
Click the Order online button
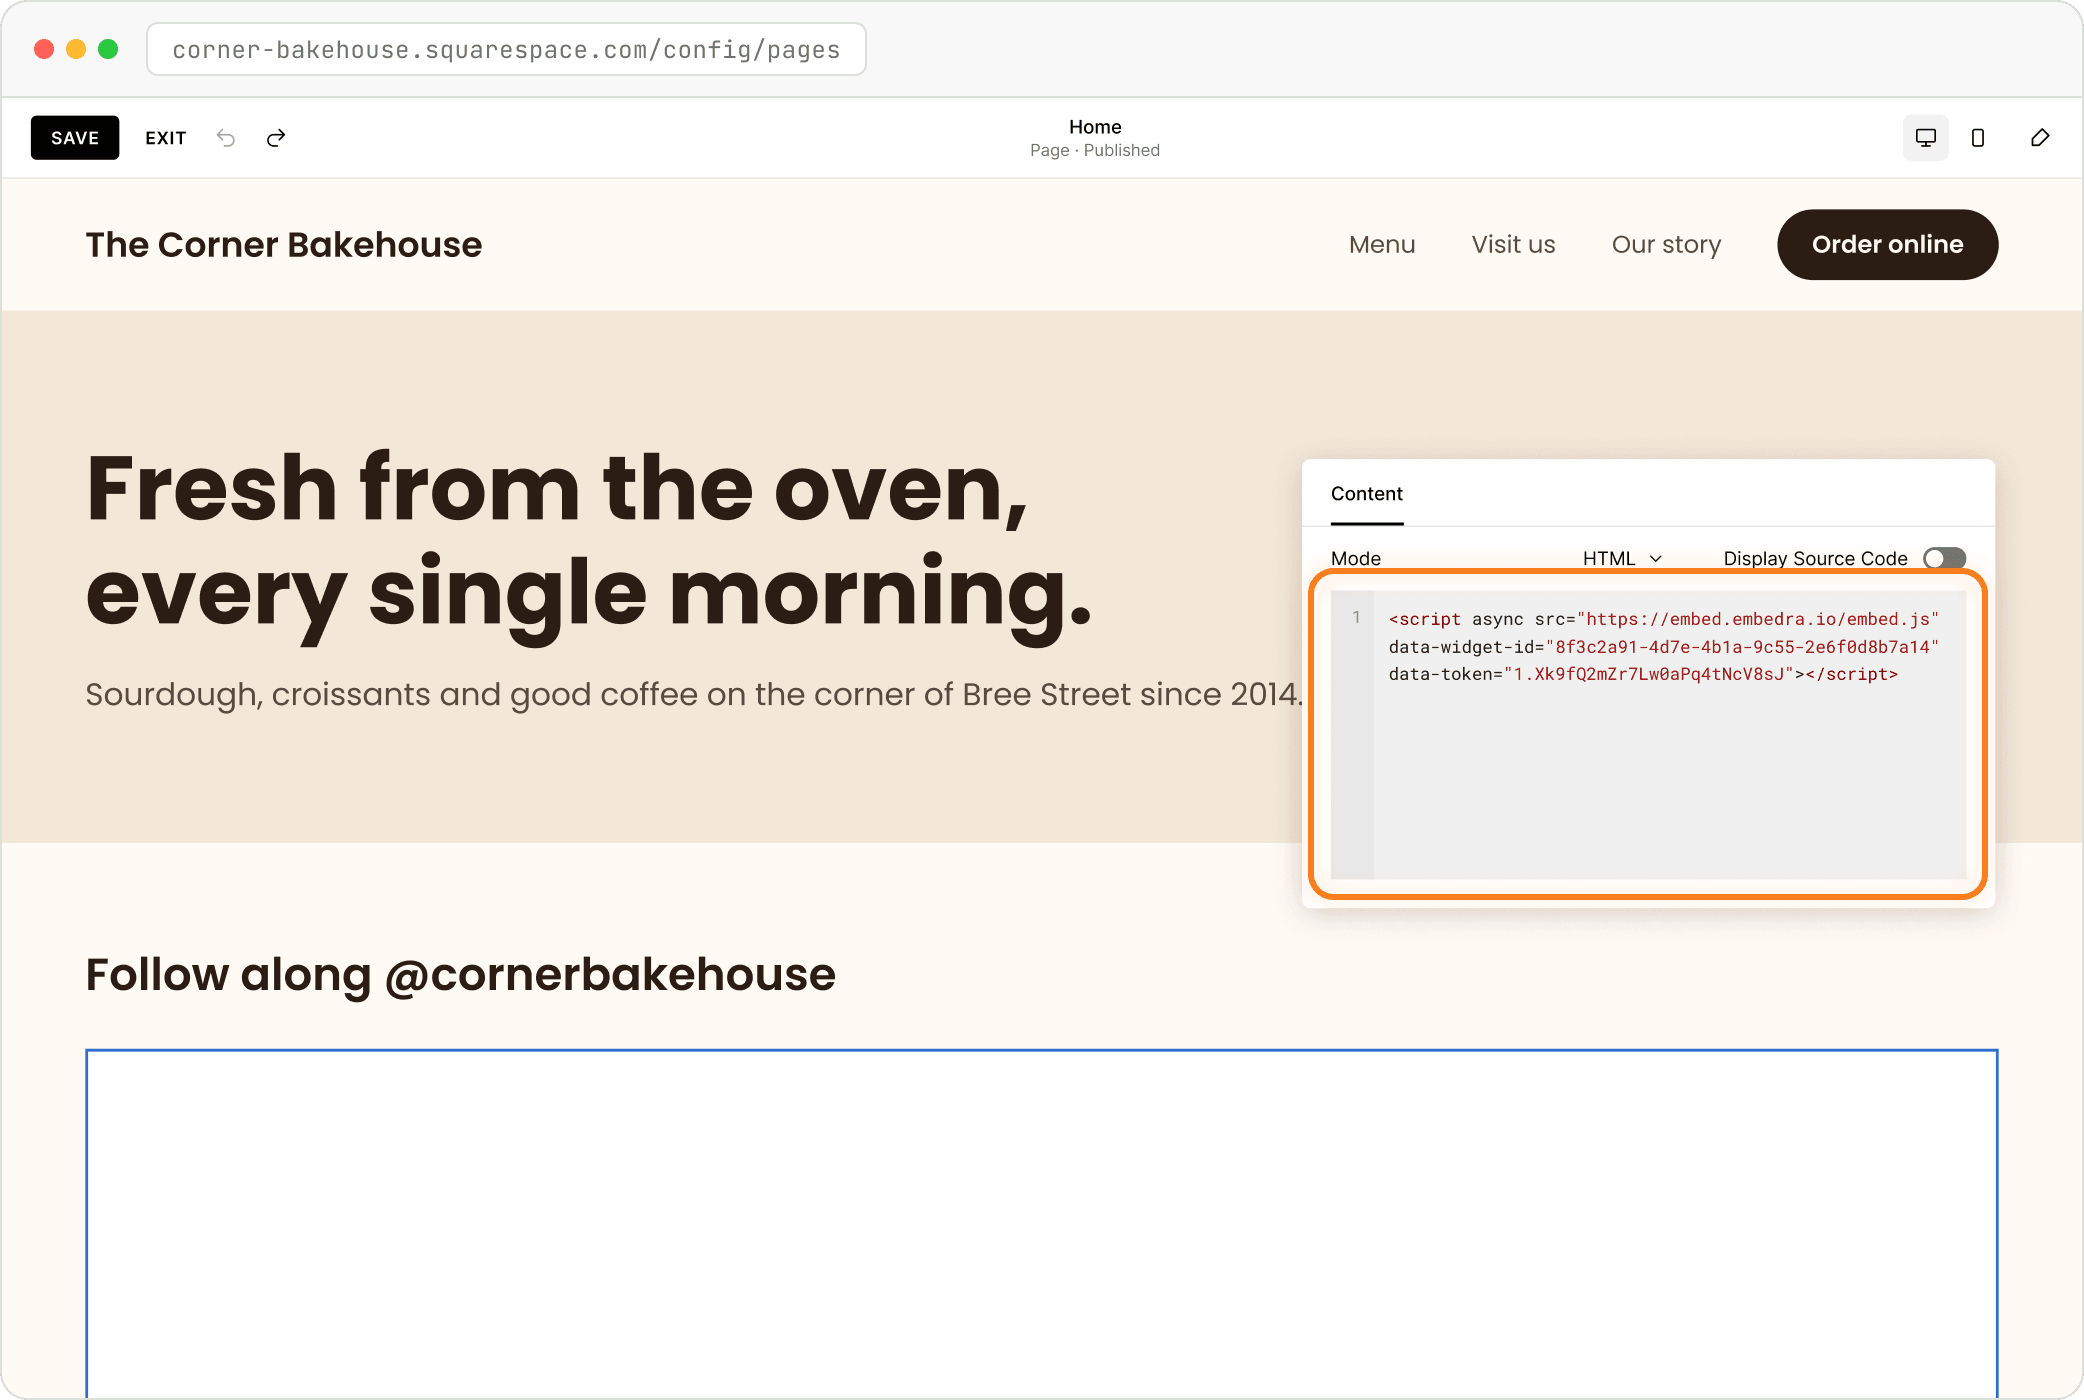1887,245
